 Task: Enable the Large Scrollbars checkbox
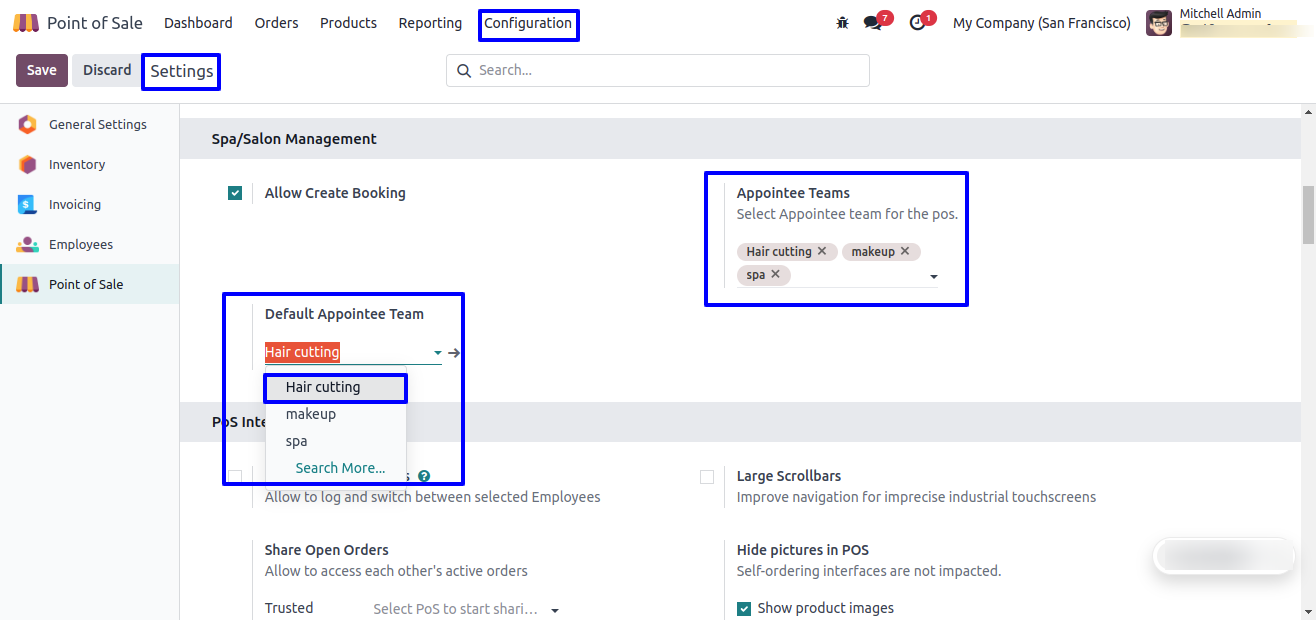coord(707,477)
